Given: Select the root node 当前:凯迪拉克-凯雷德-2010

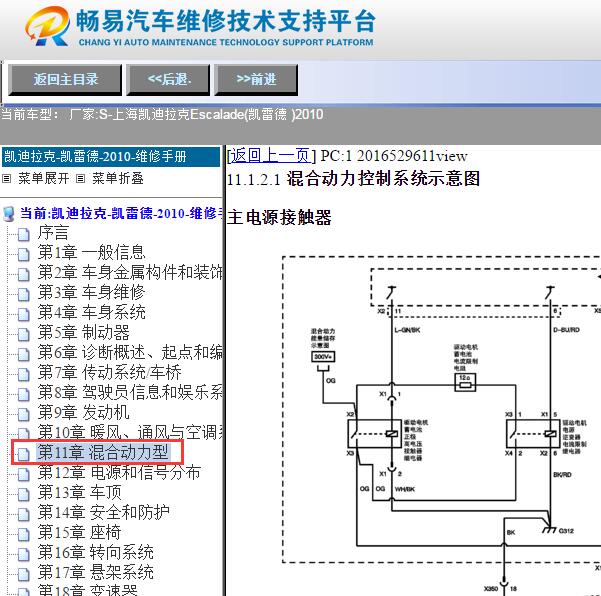Looking at the screenshot, I should 121,213.
